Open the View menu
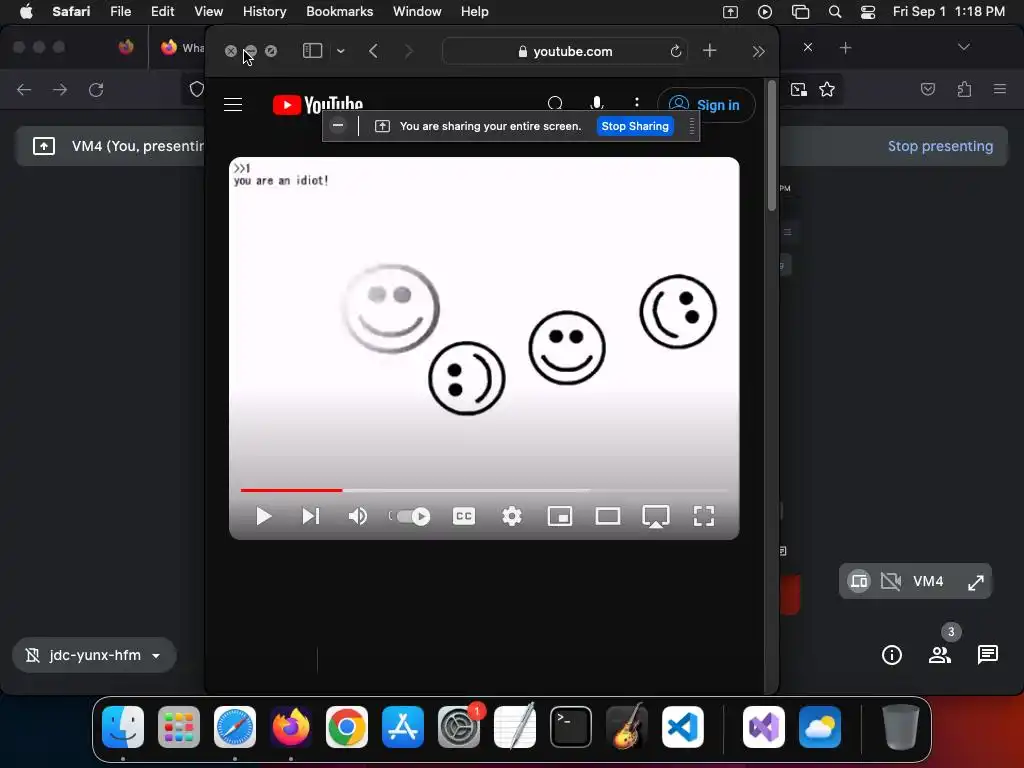This screenshot has width=1024, height=768. (208, 12)
